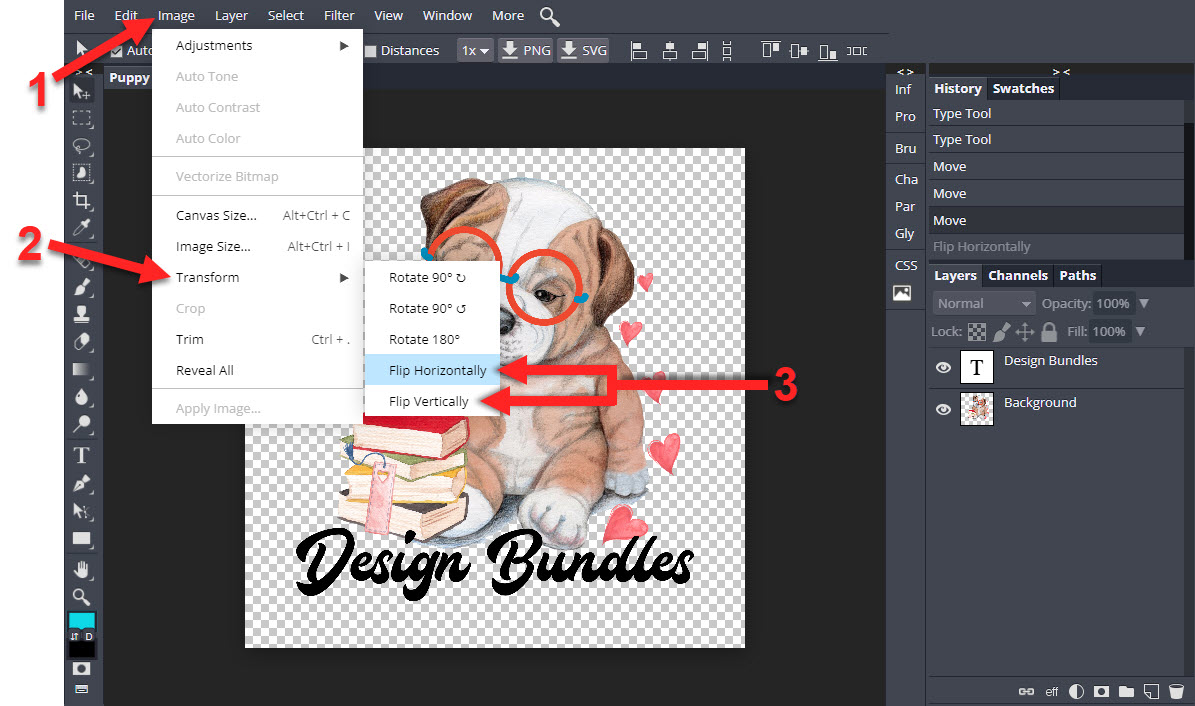1195x706 pixels.
Task: Toggle lock layer position
Action: coord(1025,332)
